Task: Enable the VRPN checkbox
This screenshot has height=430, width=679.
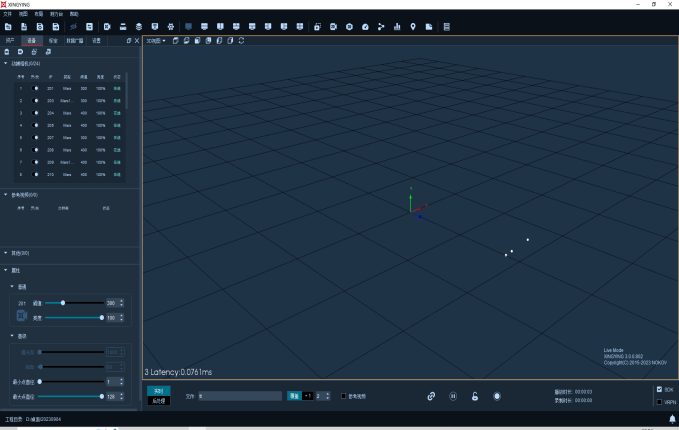Action: pyautogui.click(x=659, y=402)
